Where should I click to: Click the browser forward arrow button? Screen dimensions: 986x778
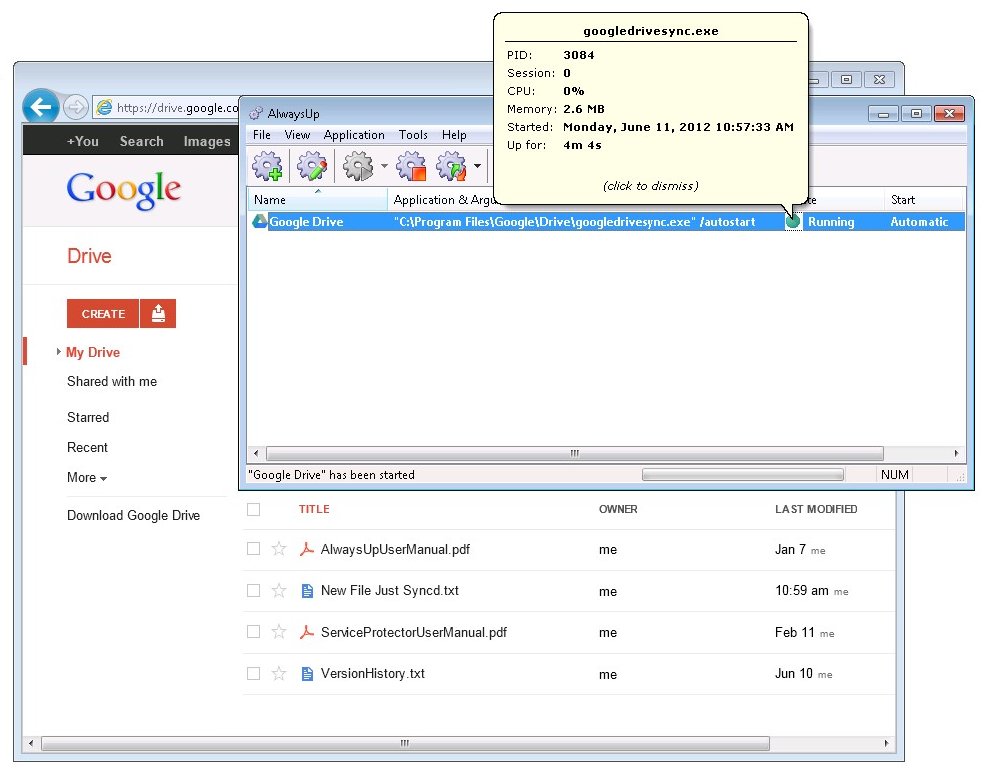point(75,107)
